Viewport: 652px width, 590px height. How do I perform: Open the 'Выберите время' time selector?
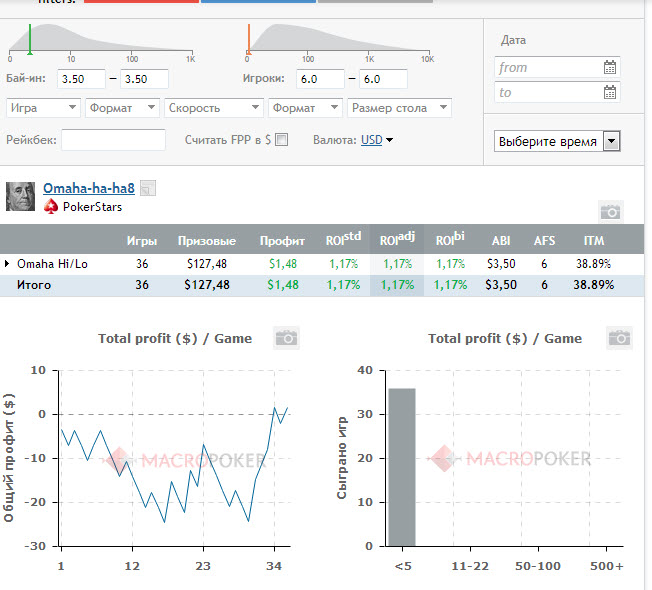(557, 141)
